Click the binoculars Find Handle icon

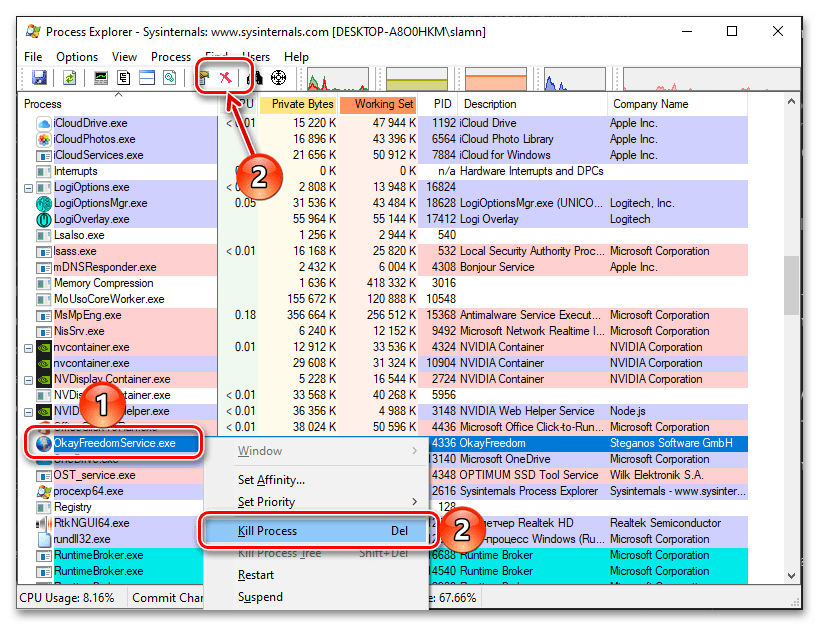256,78
